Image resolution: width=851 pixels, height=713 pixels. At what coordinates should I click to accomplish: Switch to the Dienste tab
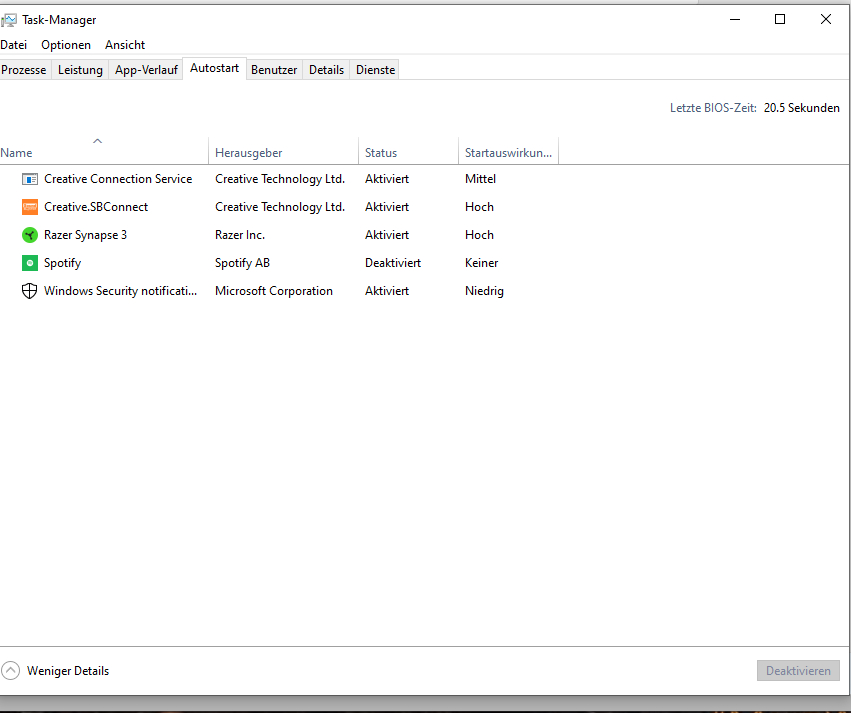click(x=375, y=70)
